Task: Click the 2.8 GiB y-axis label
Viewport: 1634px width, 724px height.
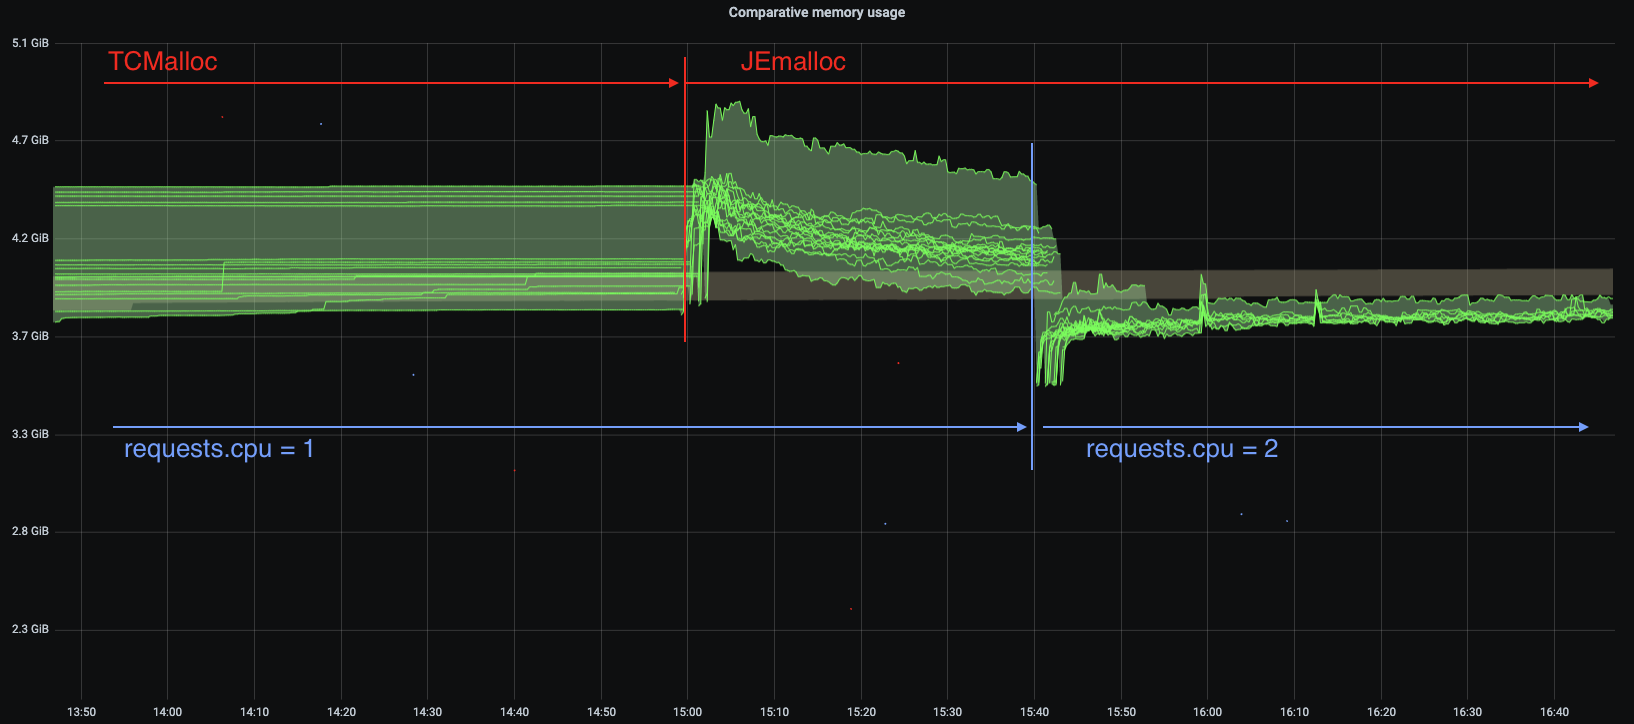Action: [30, 531]
